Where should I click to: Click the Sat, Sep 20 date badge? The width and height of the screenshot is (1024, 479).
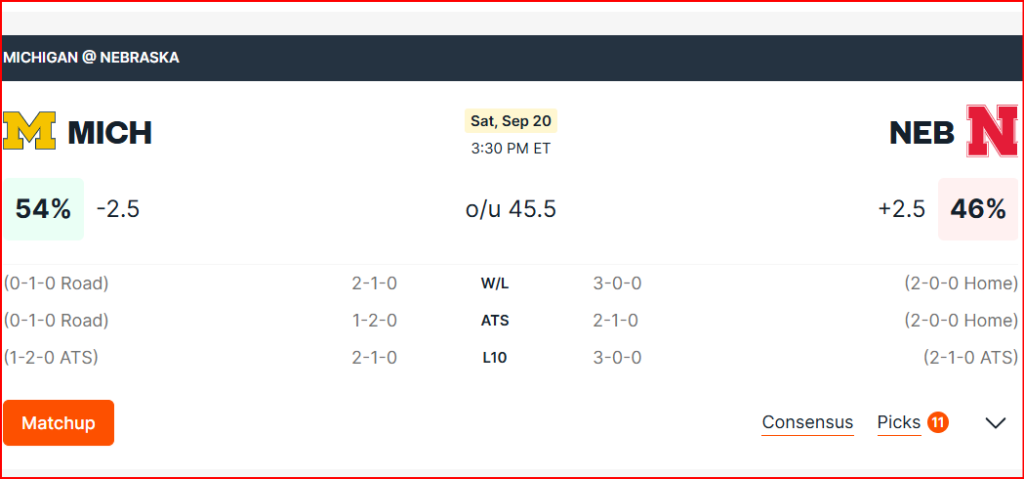point(511,121)
